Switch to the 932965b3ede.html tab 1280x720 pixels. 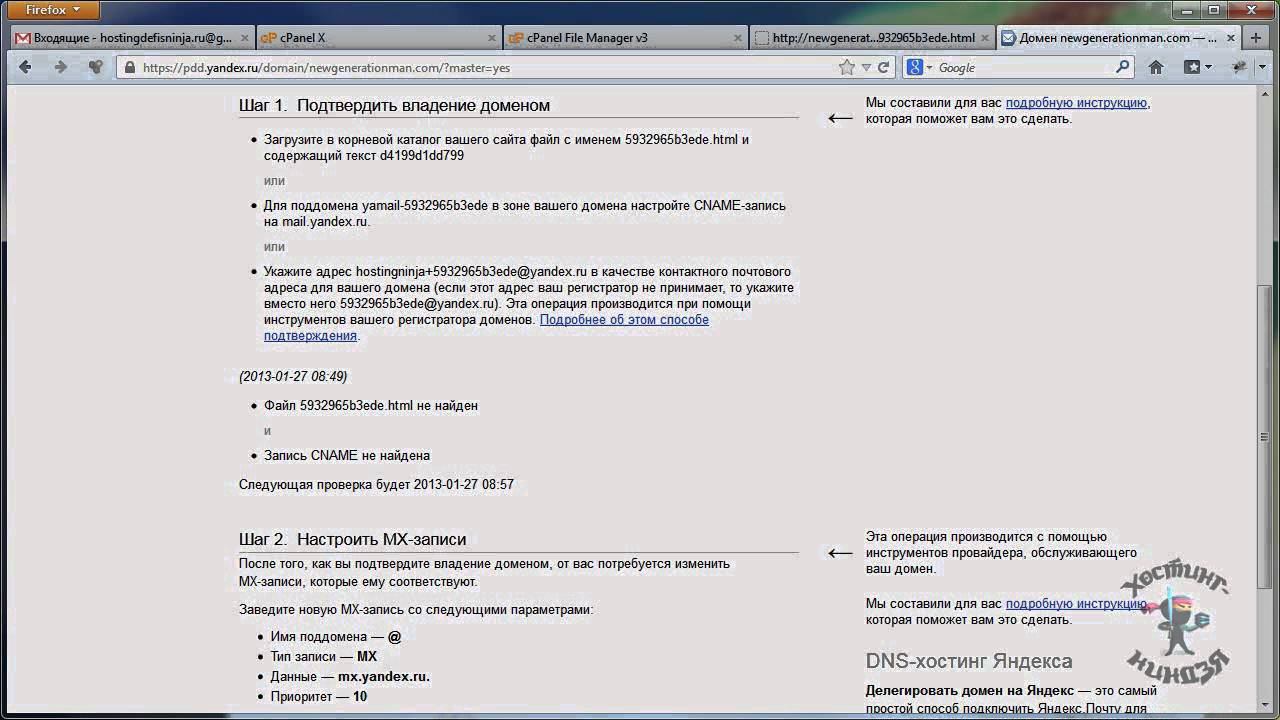click(x=873, y=38)
